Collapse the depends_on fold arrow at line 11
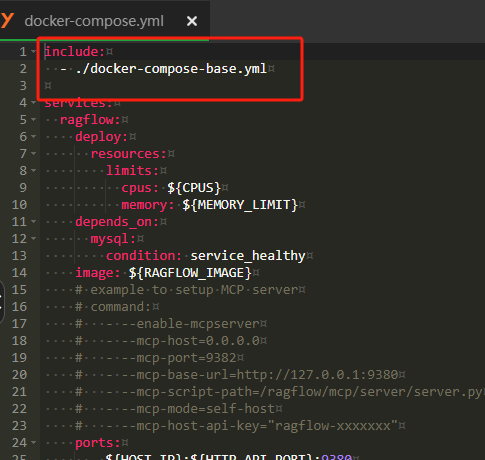Screen dimensions: 485x460 [x=33, y=222]
